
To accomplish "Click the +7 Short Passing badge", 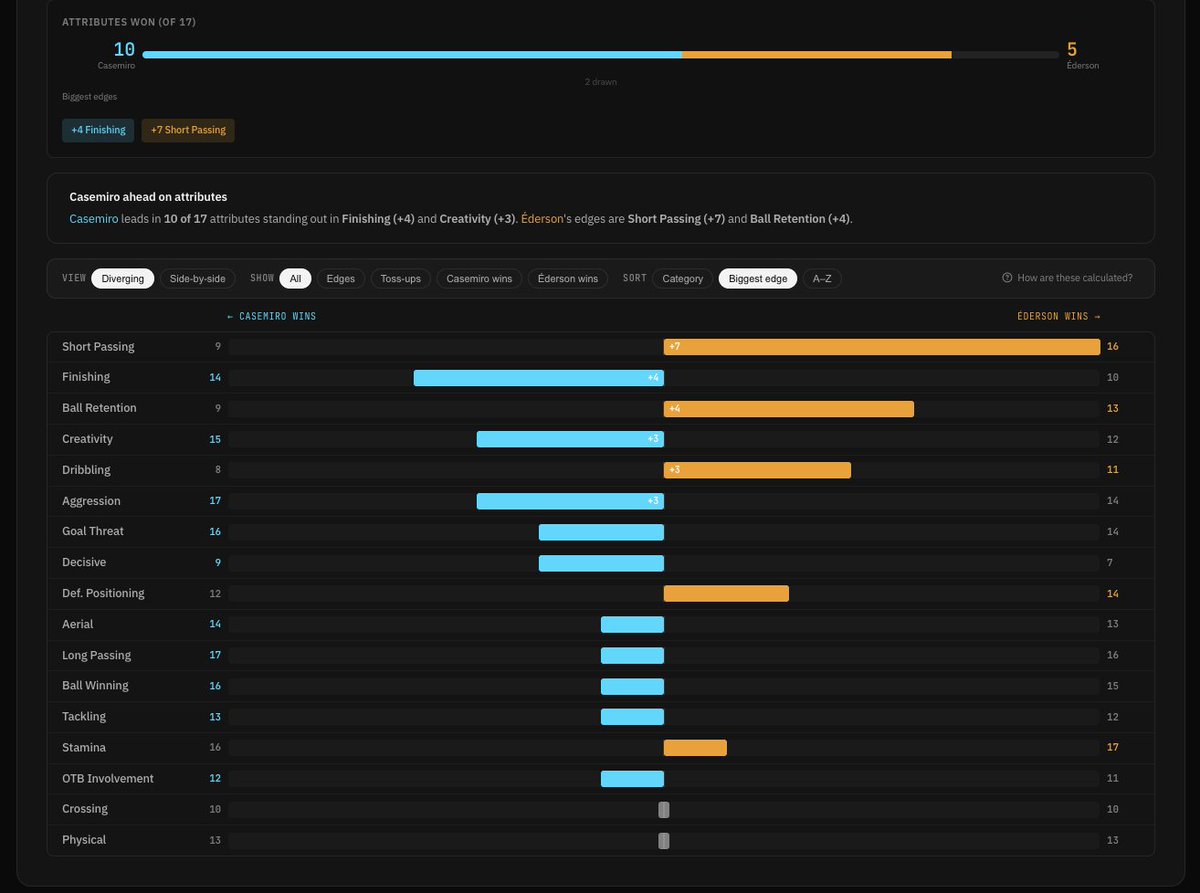I will [188, 130].
